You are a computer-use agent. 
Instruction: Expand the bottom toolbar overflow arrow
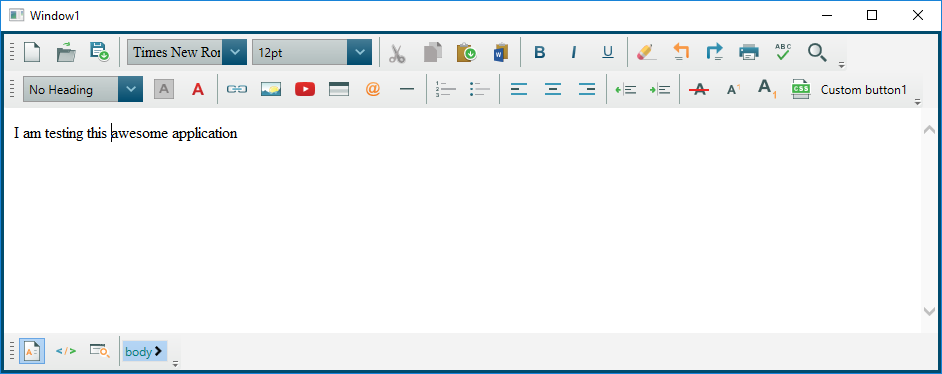(x=175, y=364)
